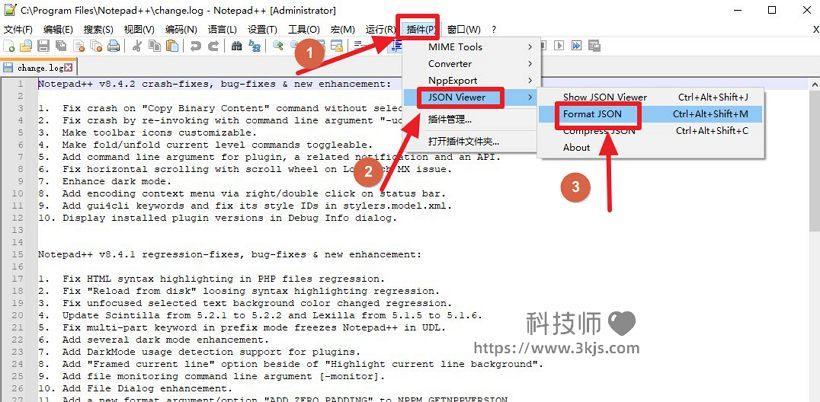Maximize the Notepad++ window
This screenshot has height=402, width=820.
coord(772,10)
